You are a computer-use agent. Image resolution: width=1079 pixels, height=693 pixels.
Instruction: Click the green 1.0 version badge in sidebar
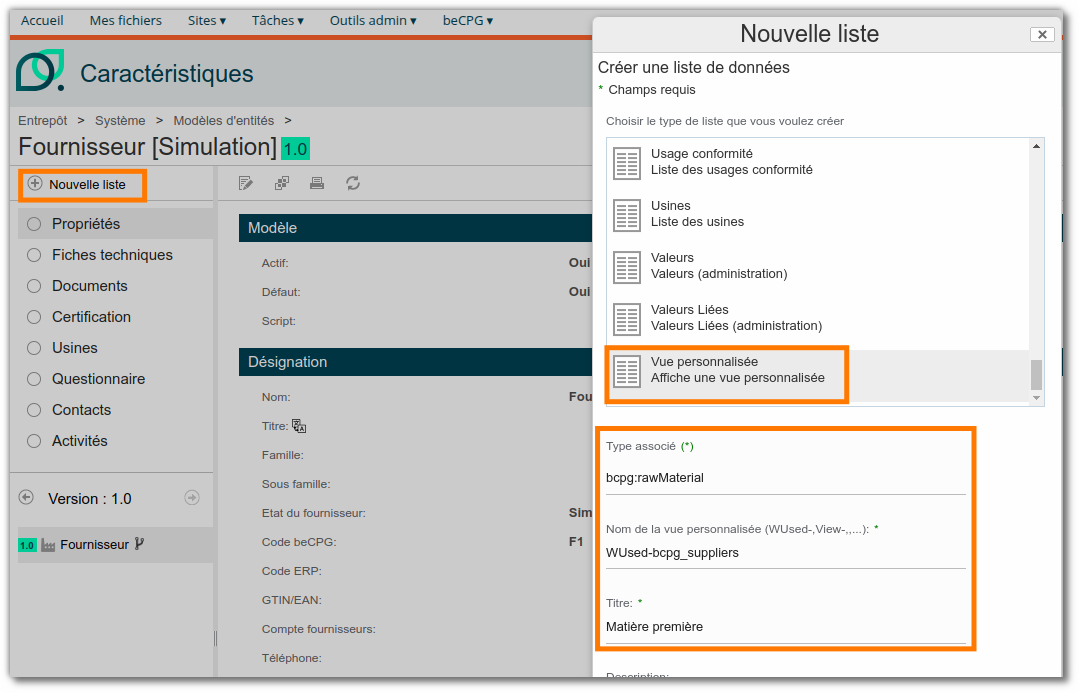27,545
